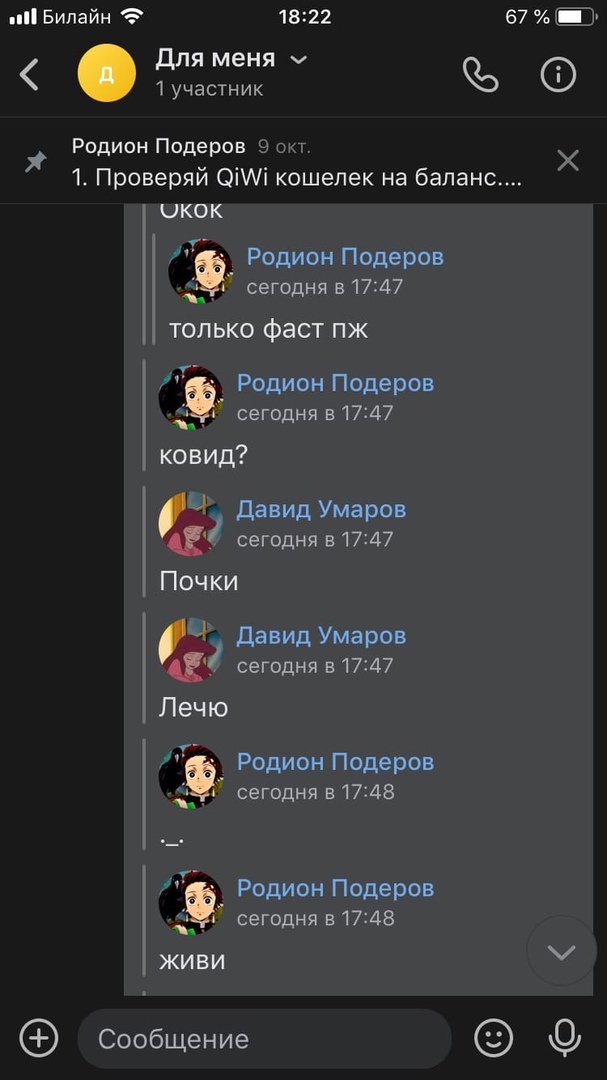The height and width of the screenshot is (1080, 607).
Task: Open Давид Умаров profile above Почки
Action: pos(321,510)
